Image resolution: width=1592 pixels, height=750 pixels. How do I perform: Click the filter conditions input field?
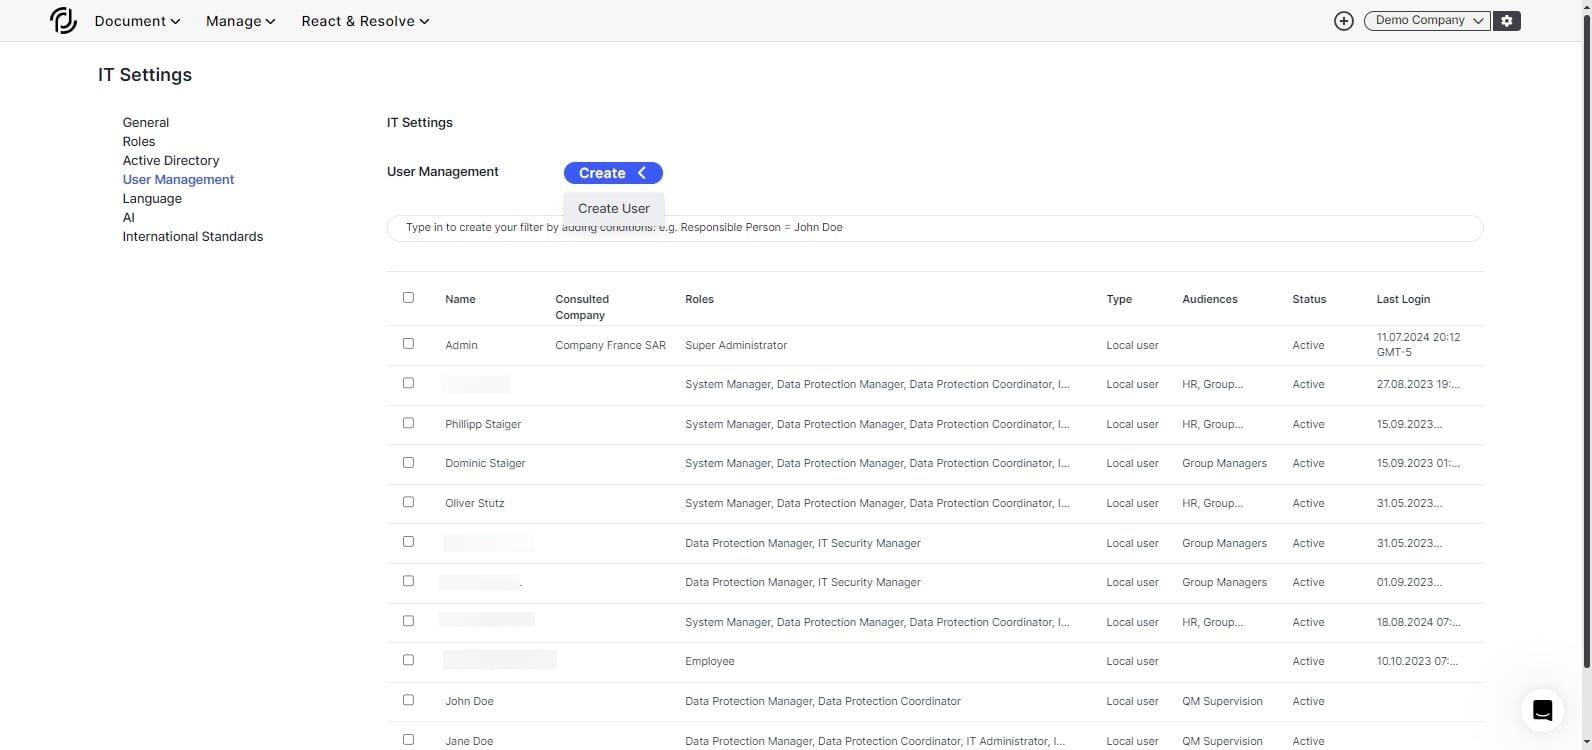[x=935, y=228]
